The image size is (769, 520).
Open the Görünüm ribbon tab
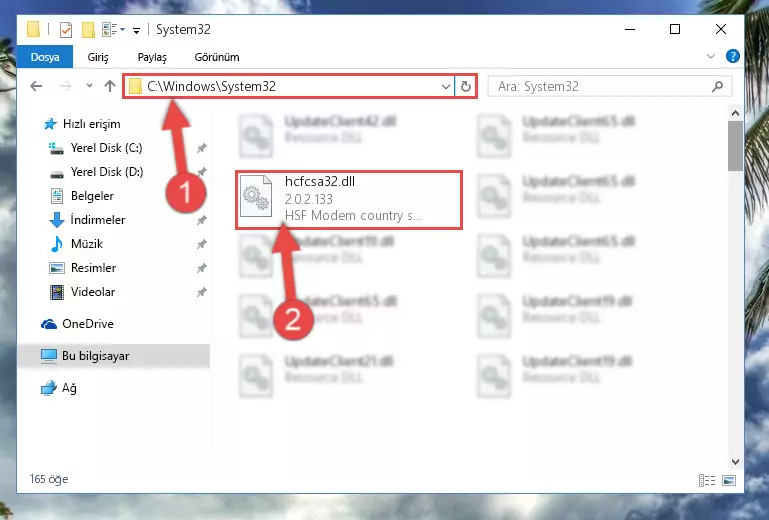click(x=217, y=57)
